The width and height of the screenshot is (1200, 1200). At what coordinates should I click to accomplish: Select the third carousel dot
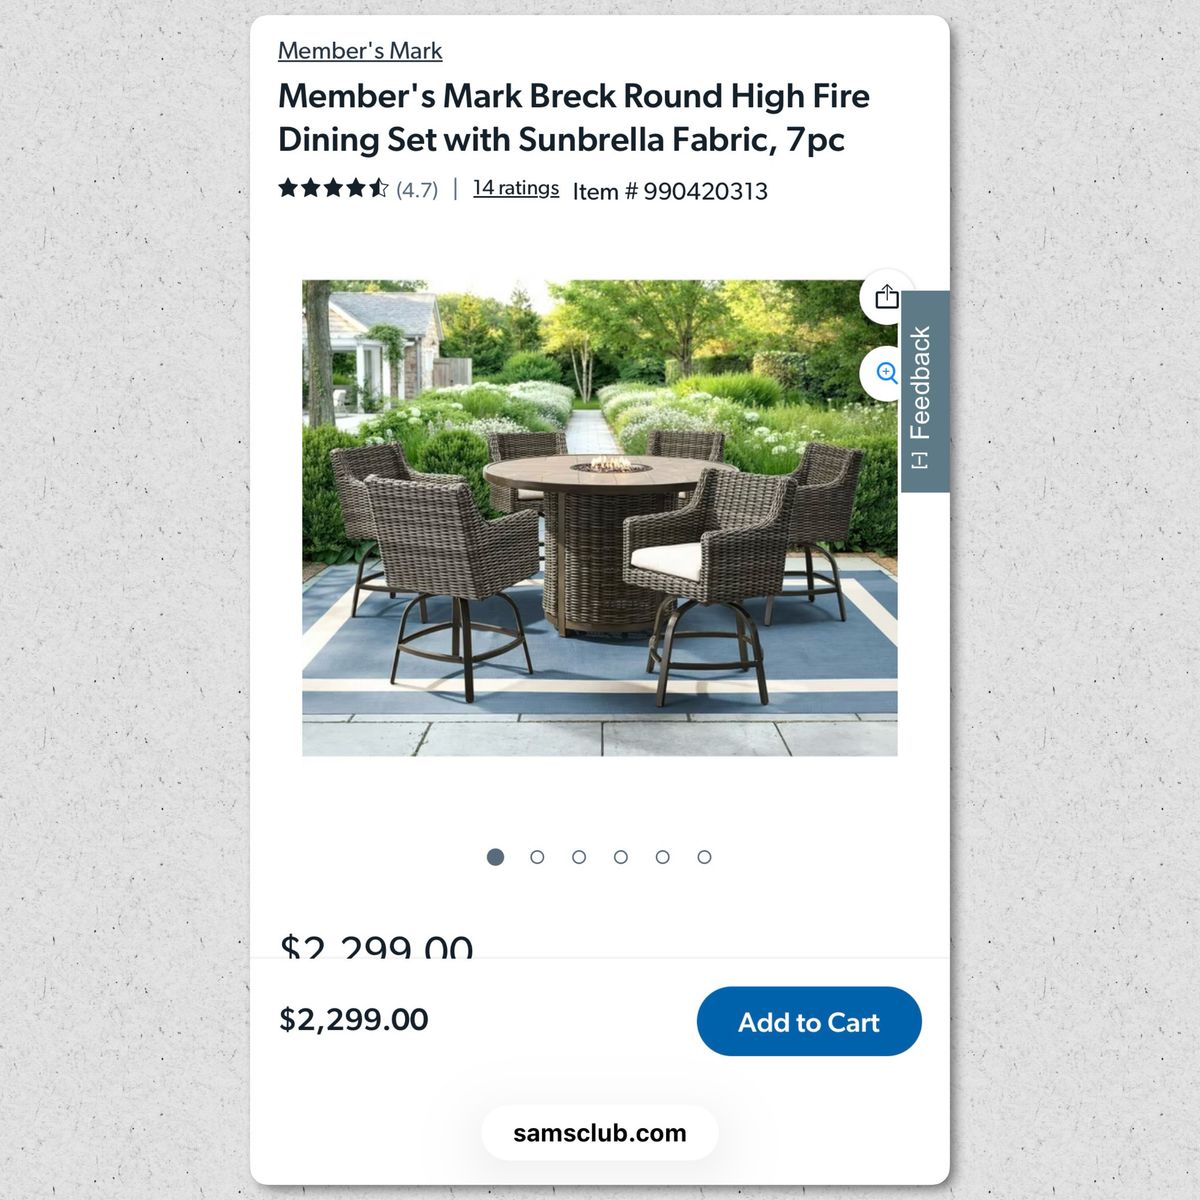[579, 857]
